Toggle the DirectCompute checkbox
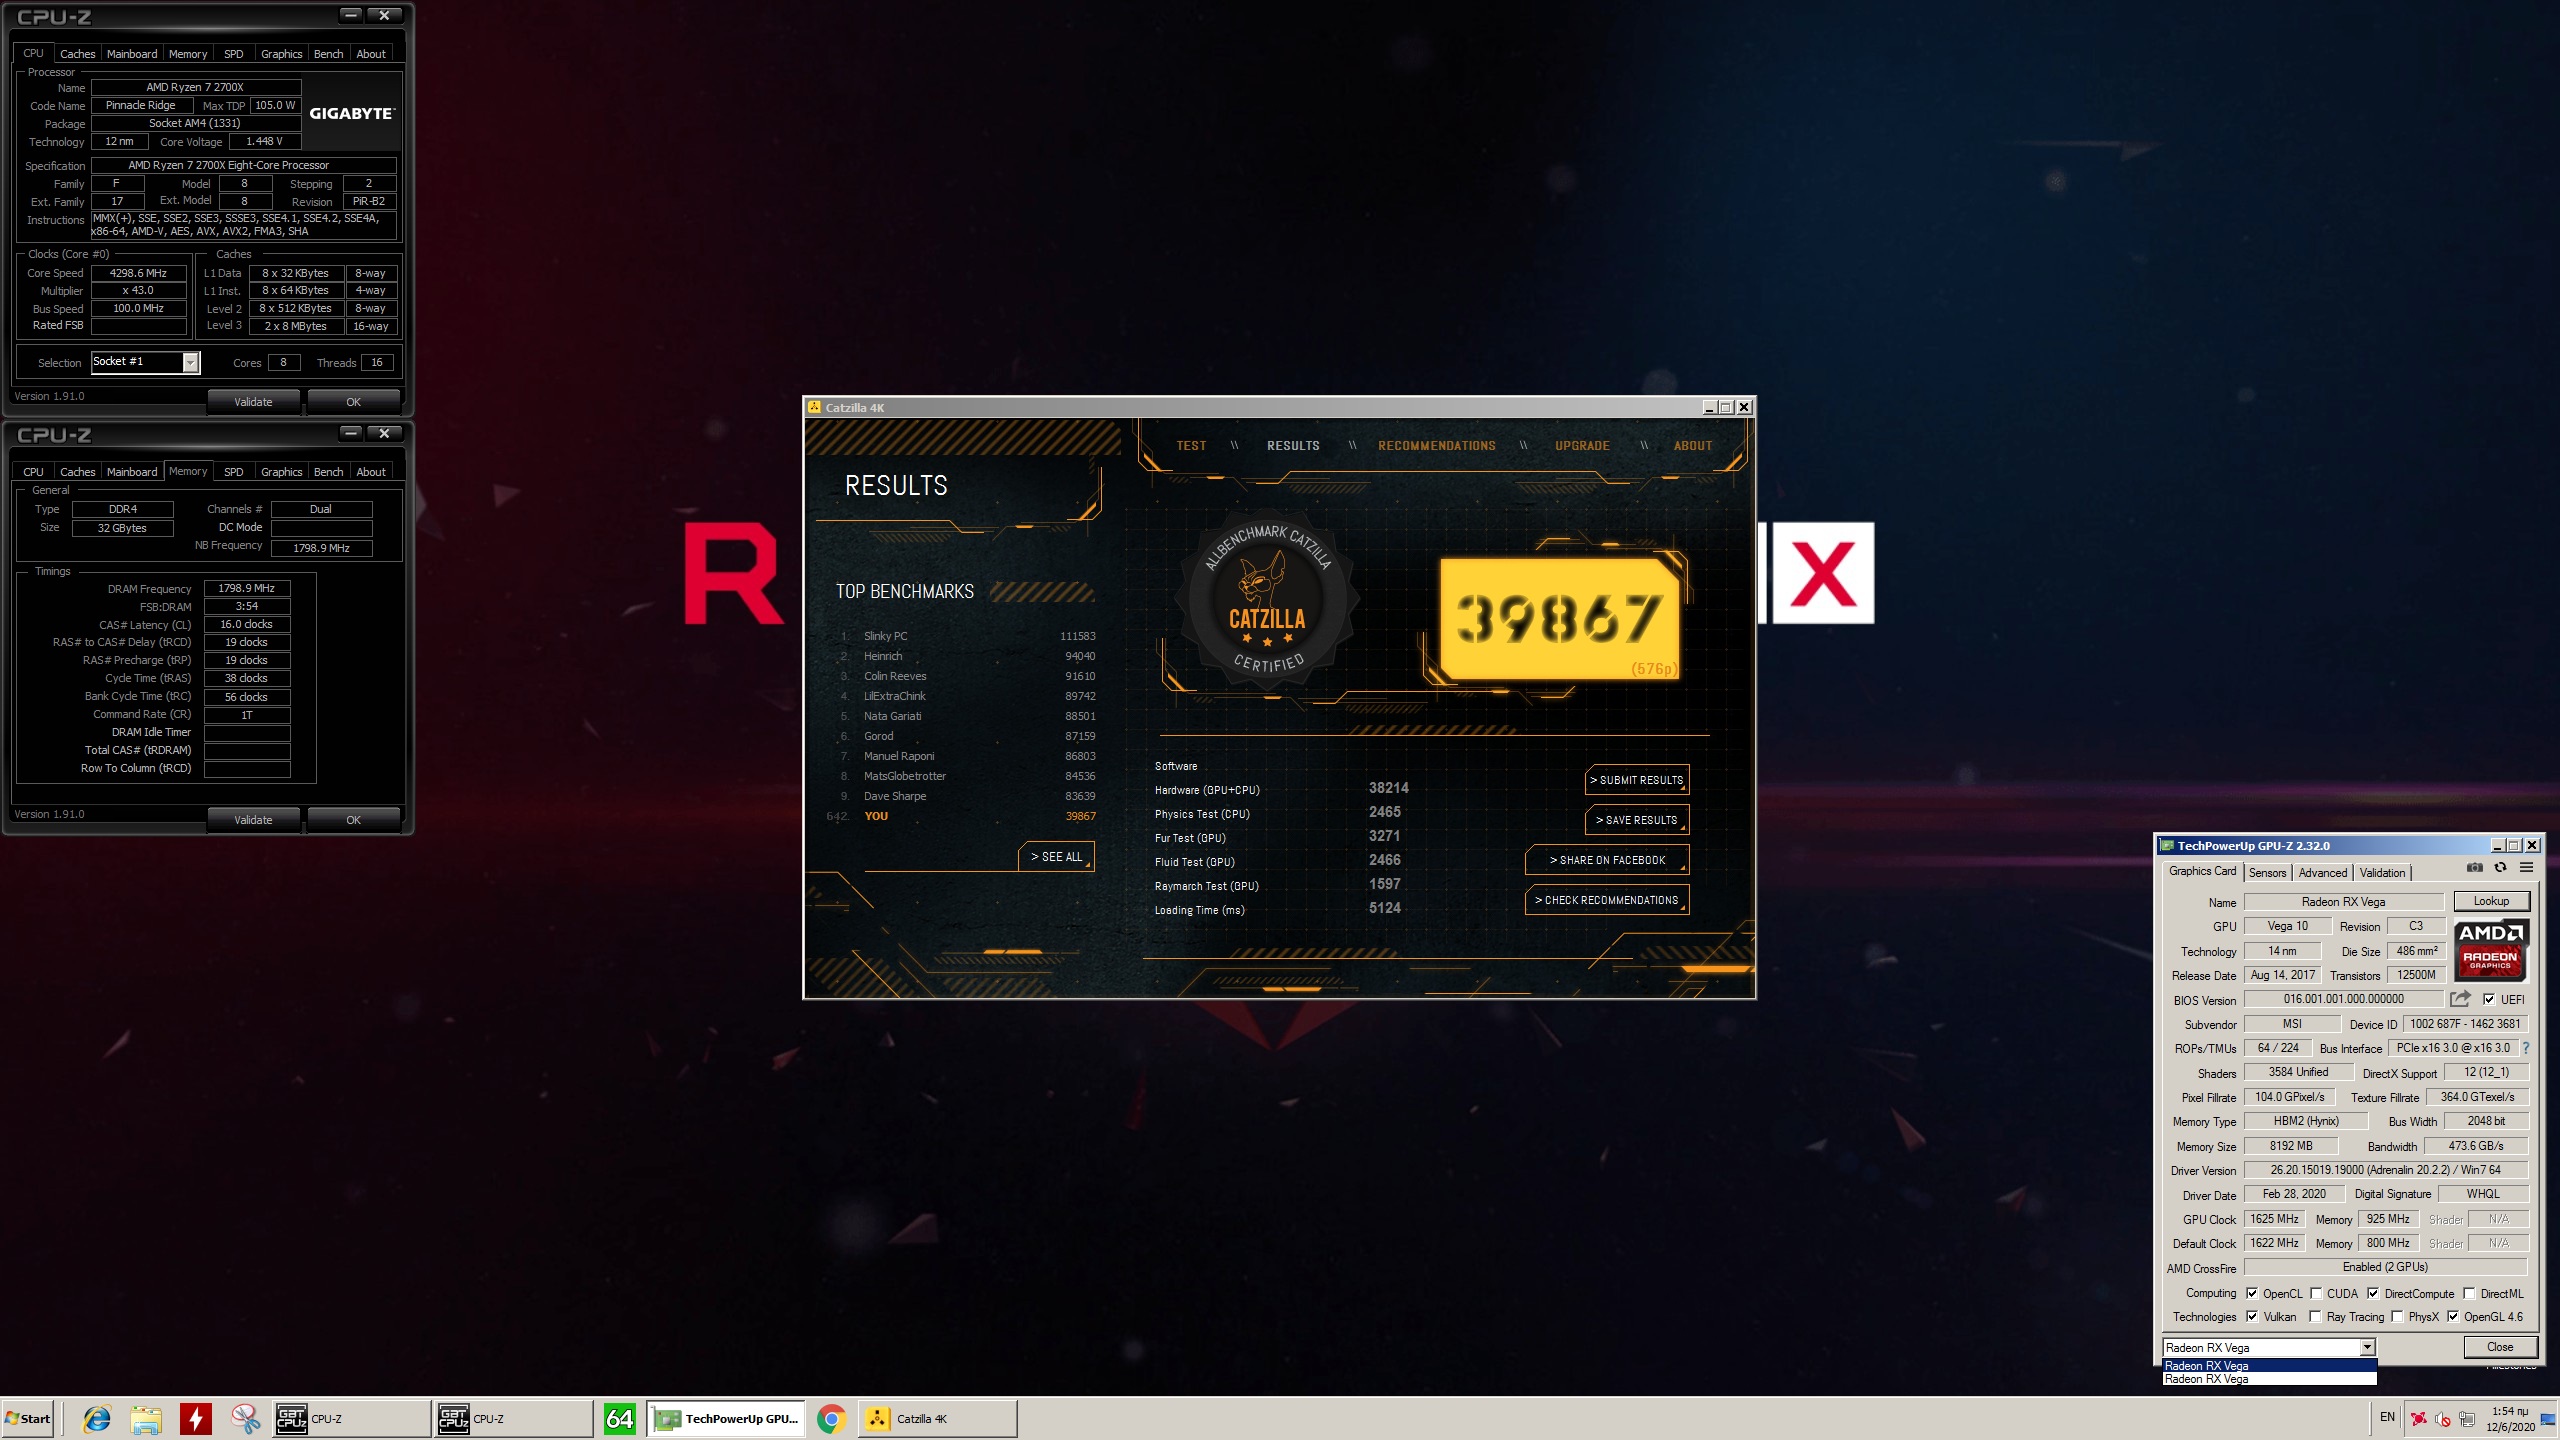The image size is (2560, 1440). click(x=2373, y=1293)
